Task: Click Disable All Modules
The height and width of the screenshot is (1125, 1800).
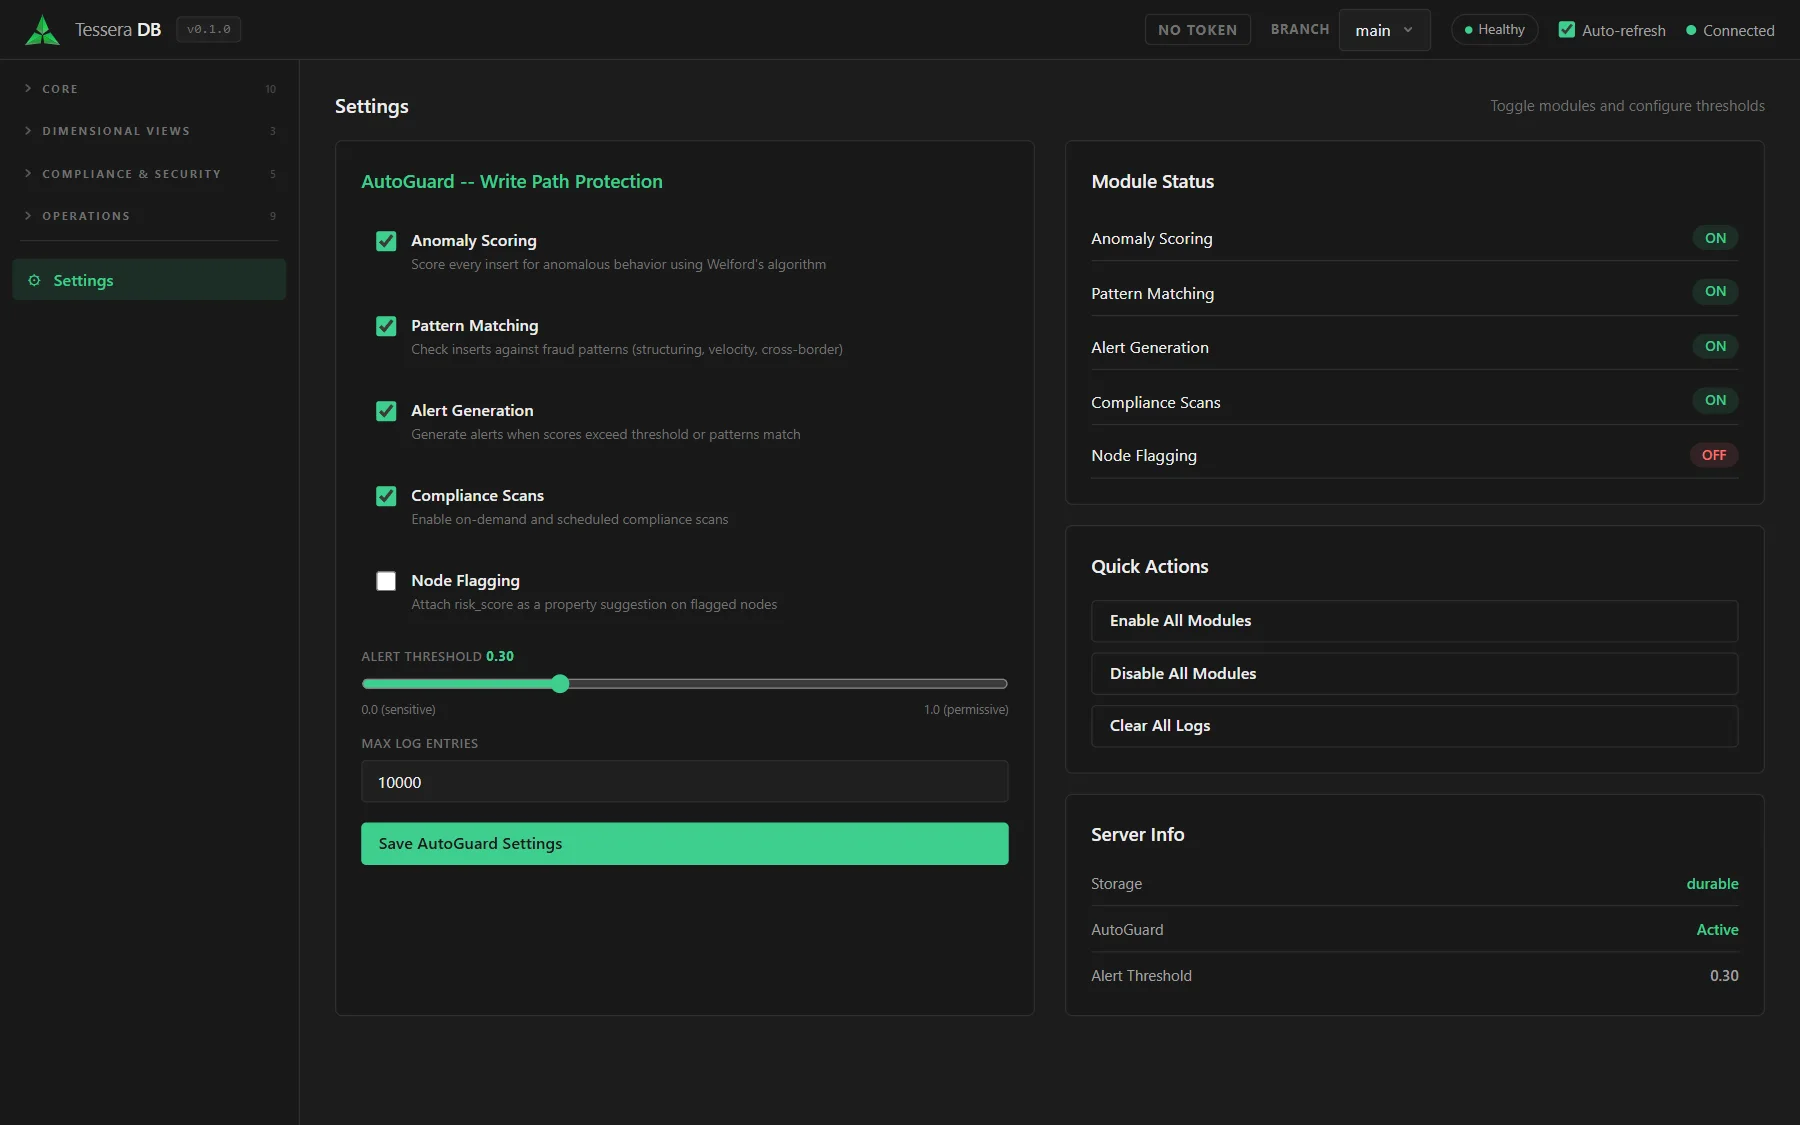Action: click(1414, 674)
